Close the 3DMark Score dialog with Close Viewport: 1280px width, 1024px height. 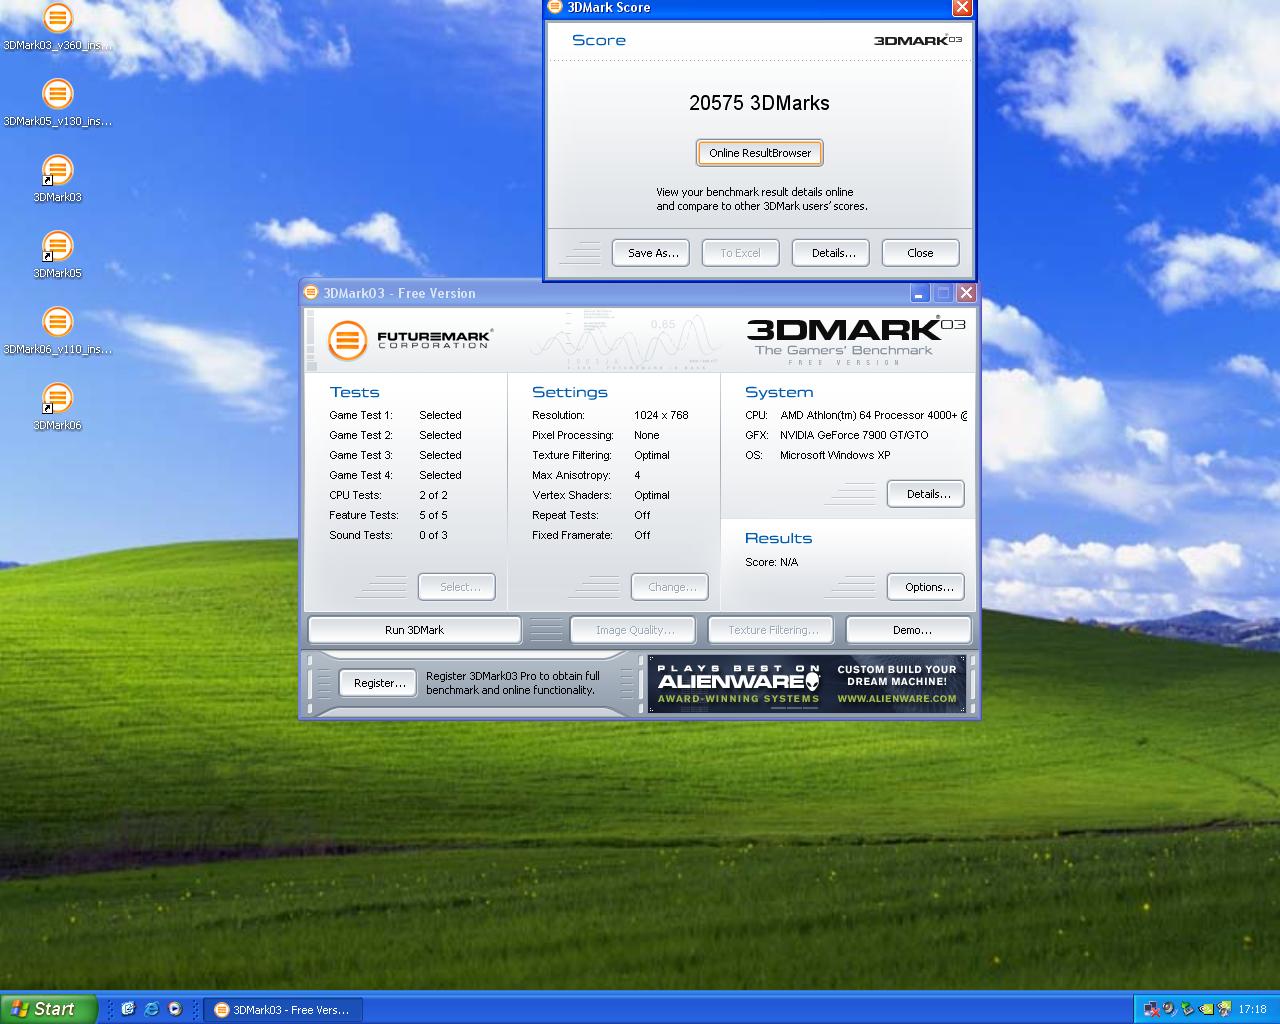click(920, 253)
